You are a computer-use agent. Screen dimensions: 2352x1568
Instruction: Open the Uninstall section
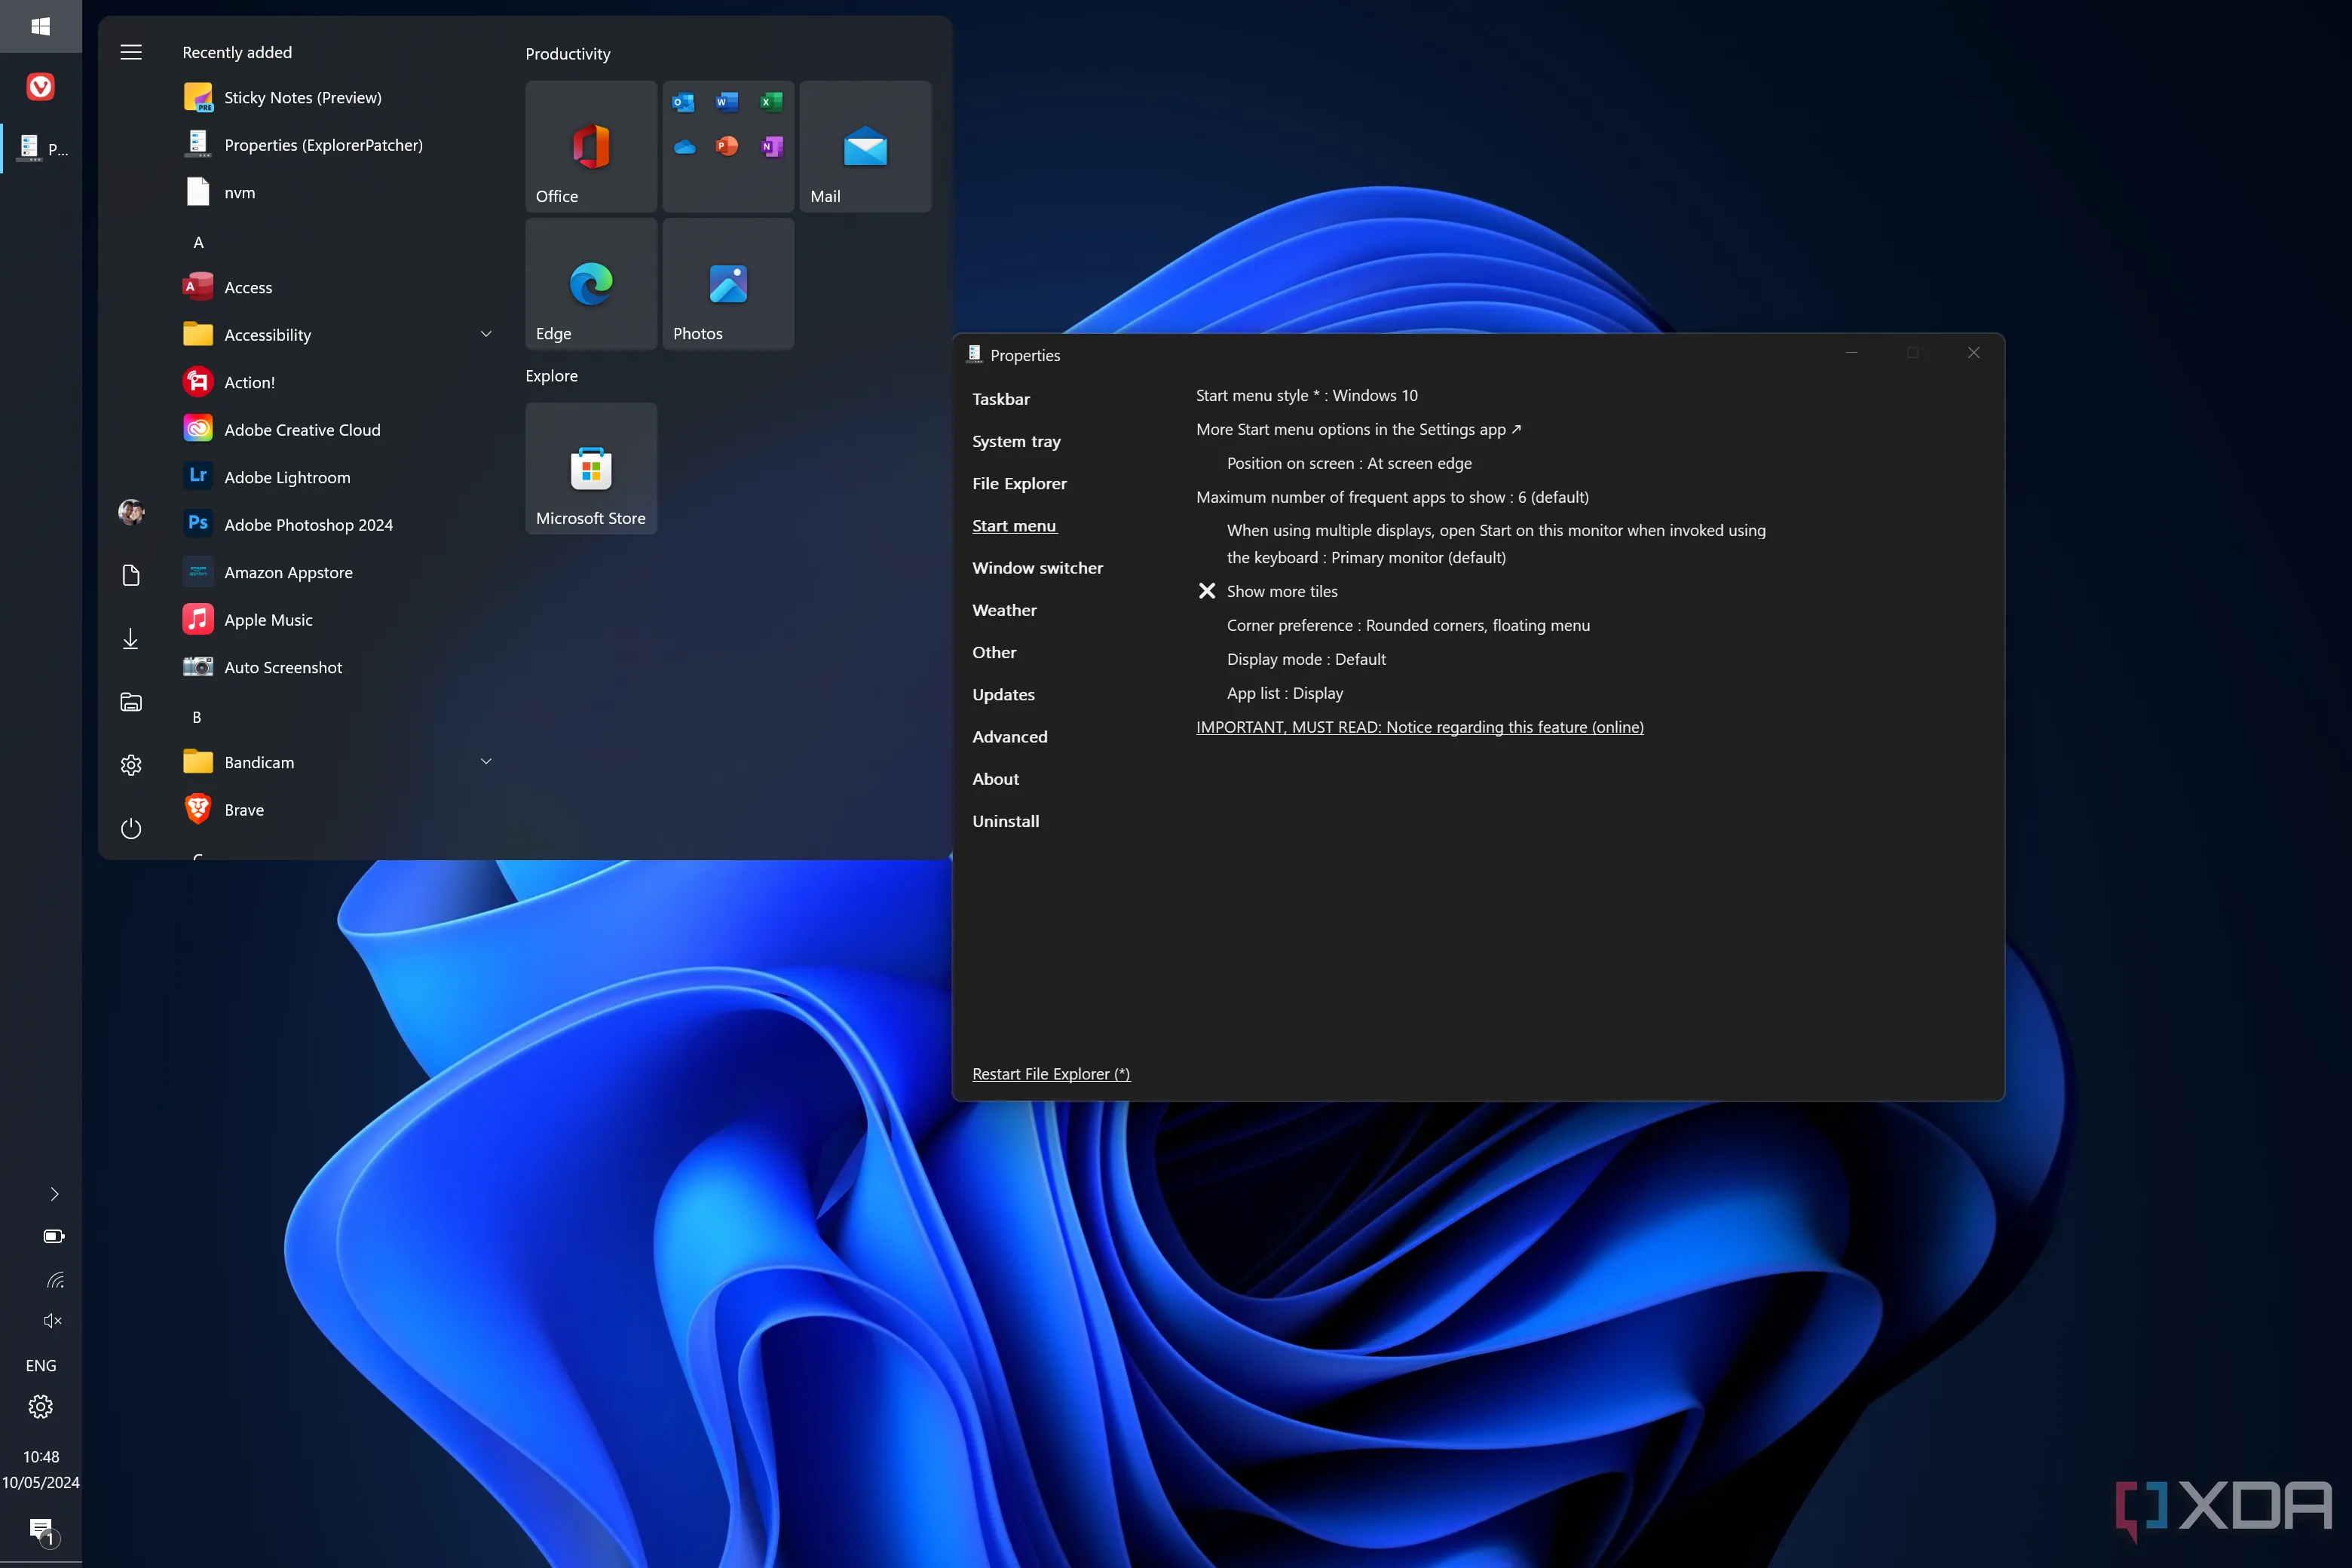click(1005, 821)
